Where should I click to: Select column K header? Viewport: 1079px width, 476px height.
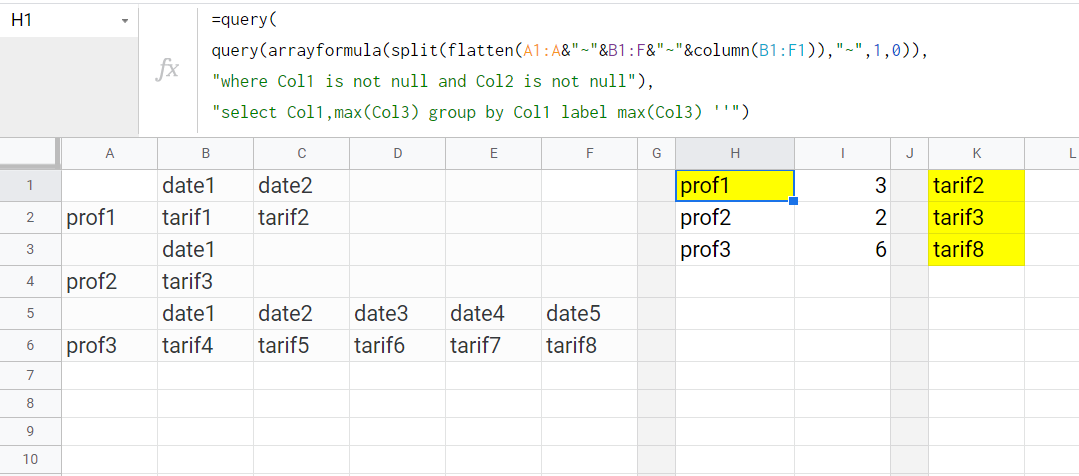pyautogui.click(x=976, y=153)
